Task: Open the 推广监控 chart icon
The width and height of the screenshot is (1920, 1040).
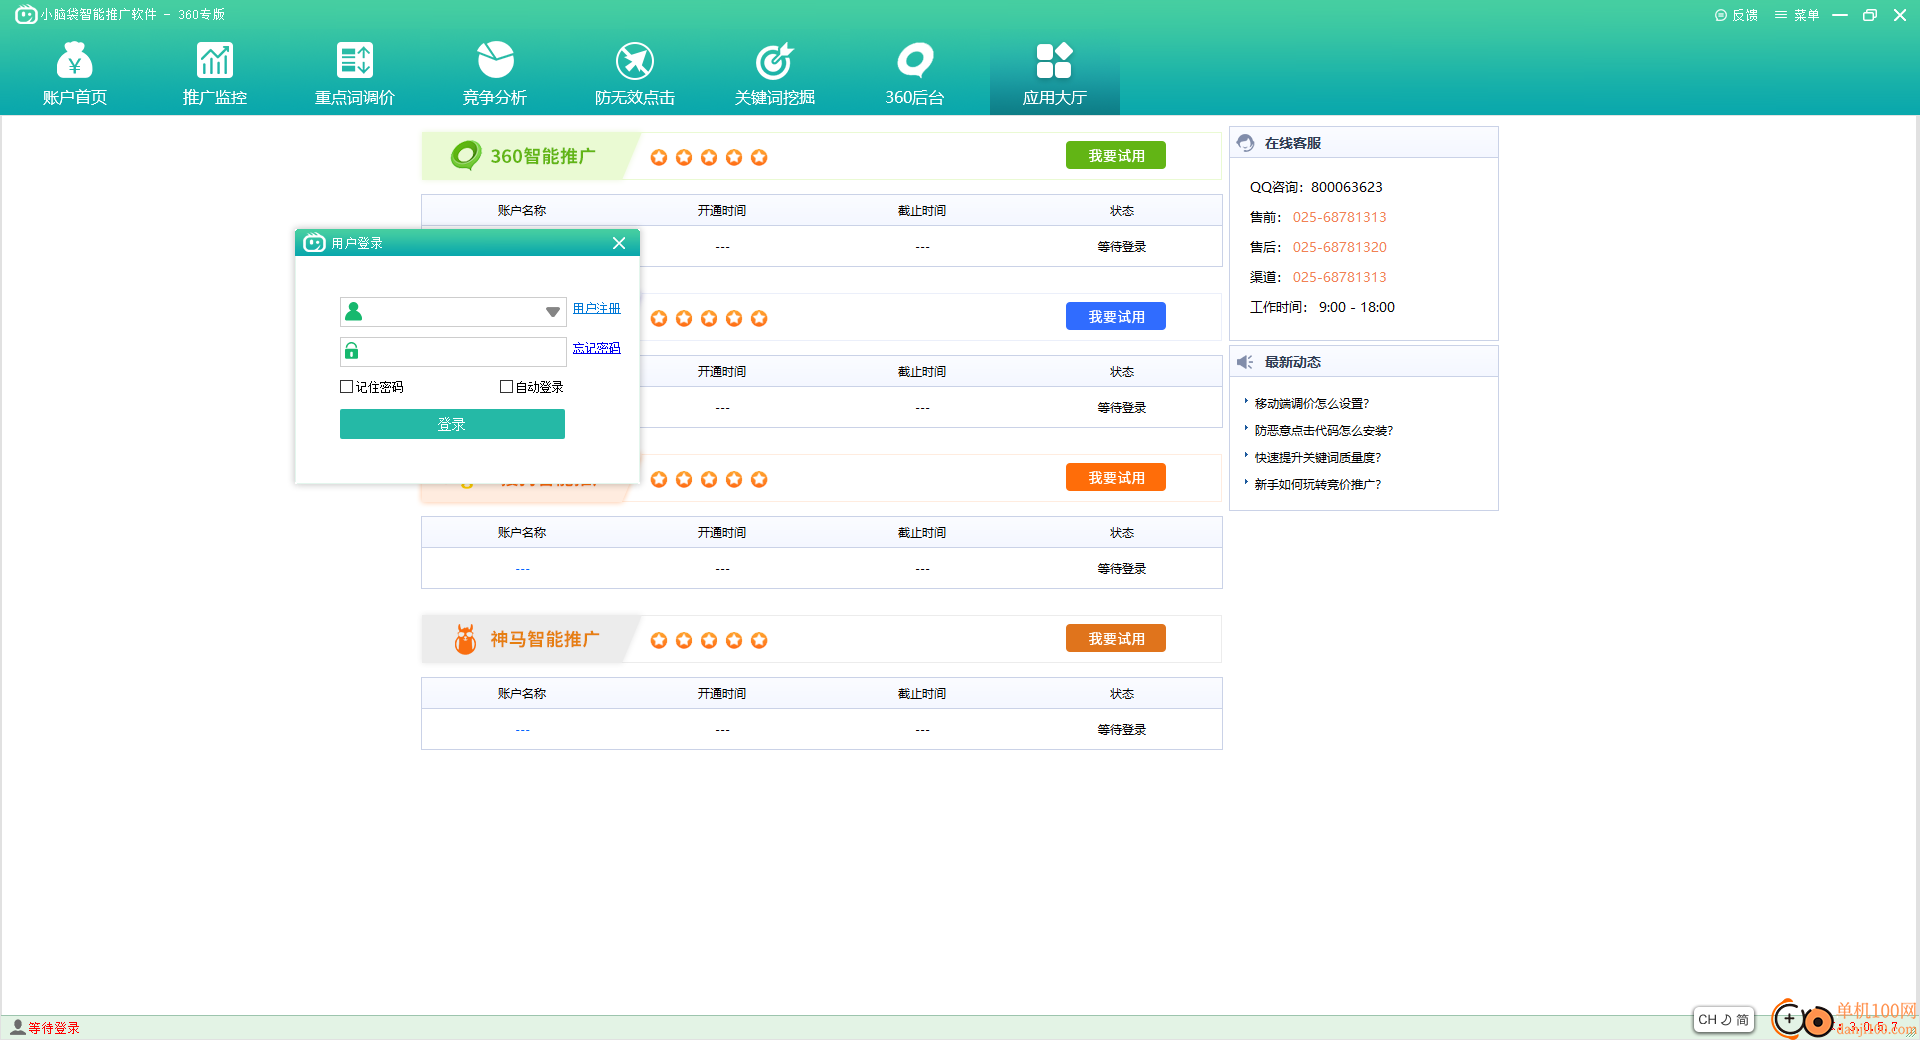Action: (x=215, y=60)
